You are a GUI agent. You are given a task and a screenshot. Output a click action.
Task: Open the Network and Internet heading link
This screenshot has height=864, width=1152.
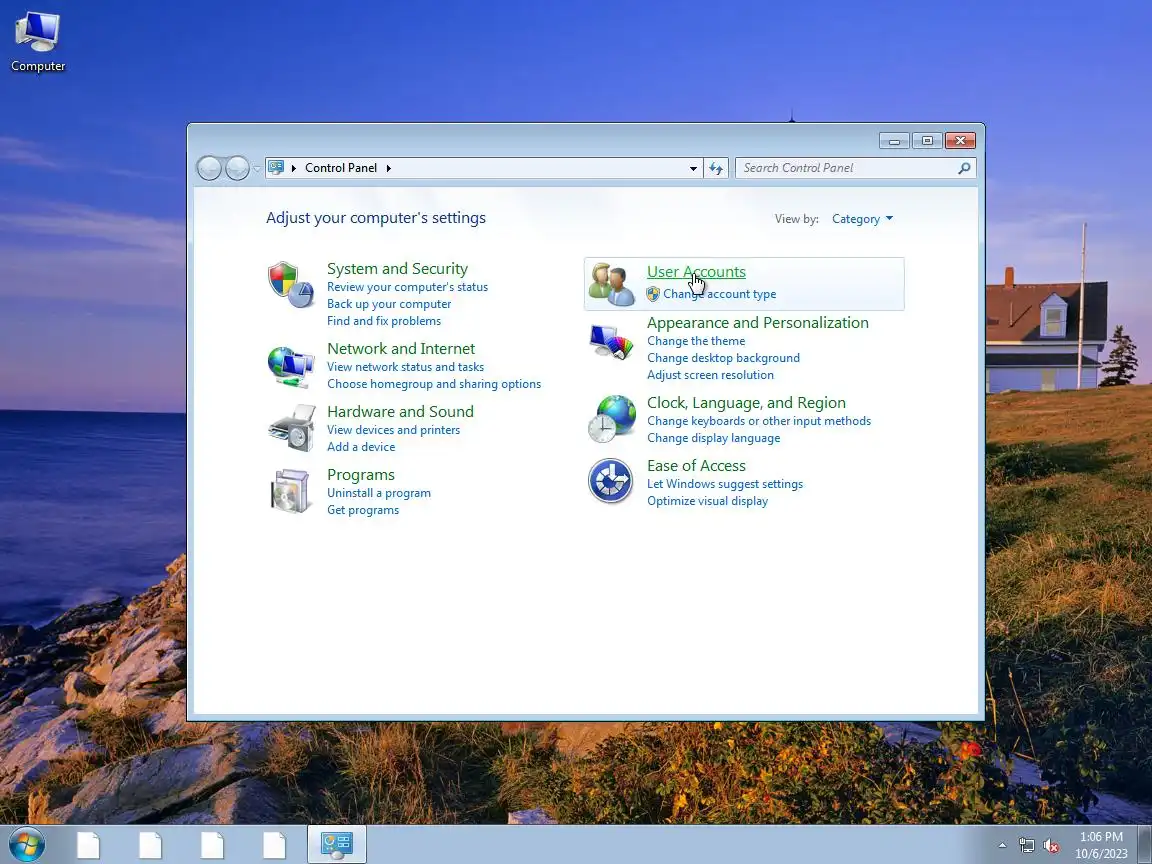pyautogui.click(x=401, y=349)
